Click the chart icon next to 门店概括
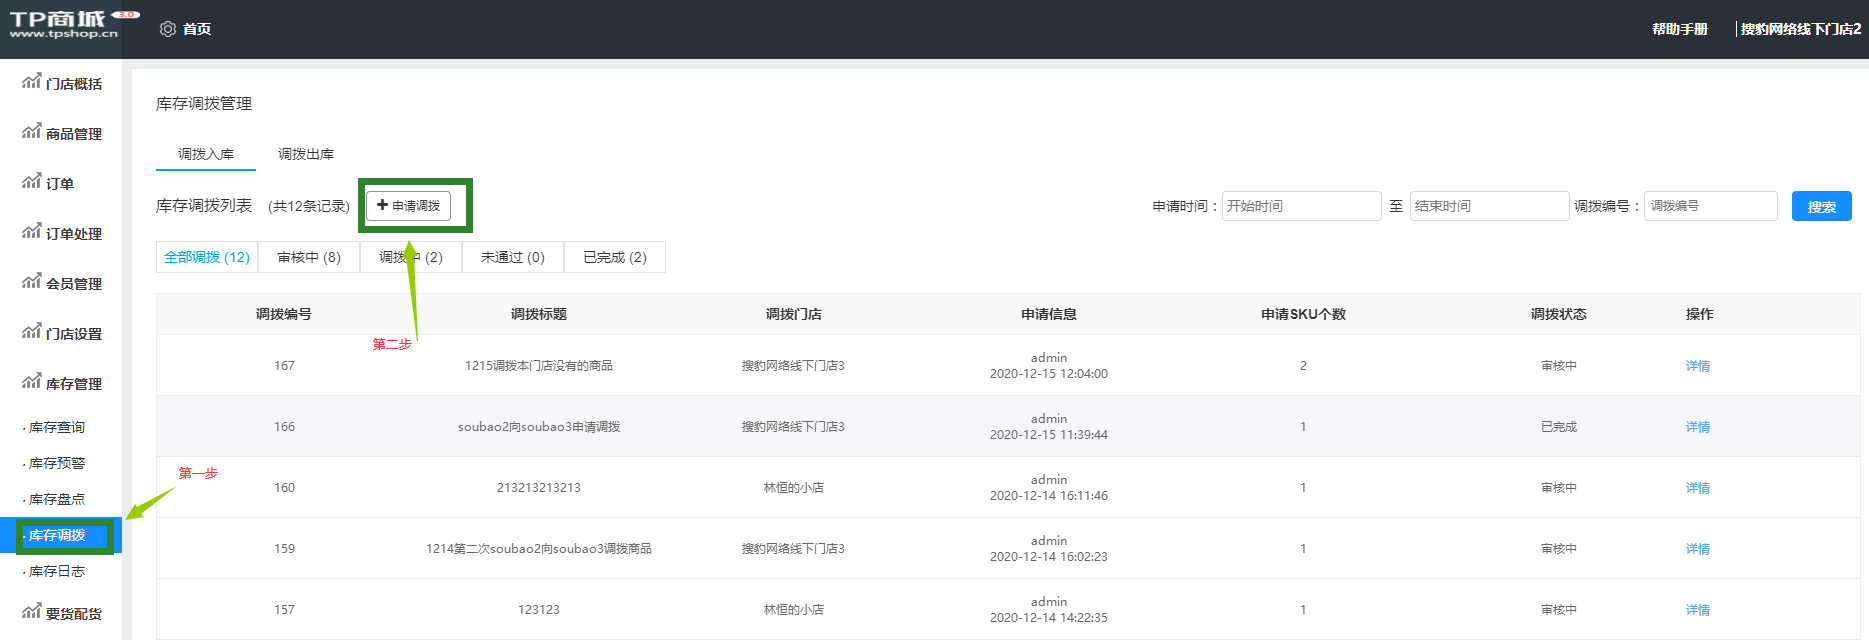Screen dimensions: 1869x640 coord(31,82)
